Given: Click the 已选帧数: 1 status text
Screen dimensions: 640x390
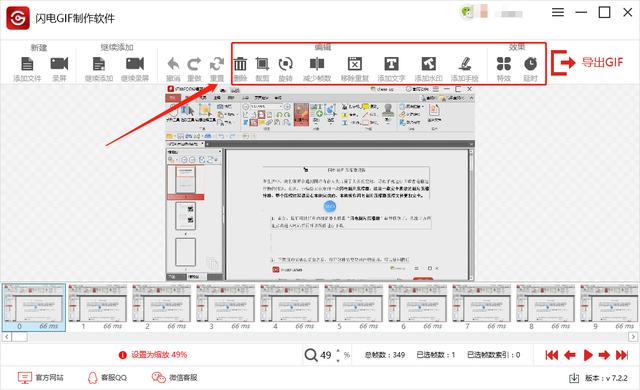Looking at the screenshot, I should click(436, 355).
